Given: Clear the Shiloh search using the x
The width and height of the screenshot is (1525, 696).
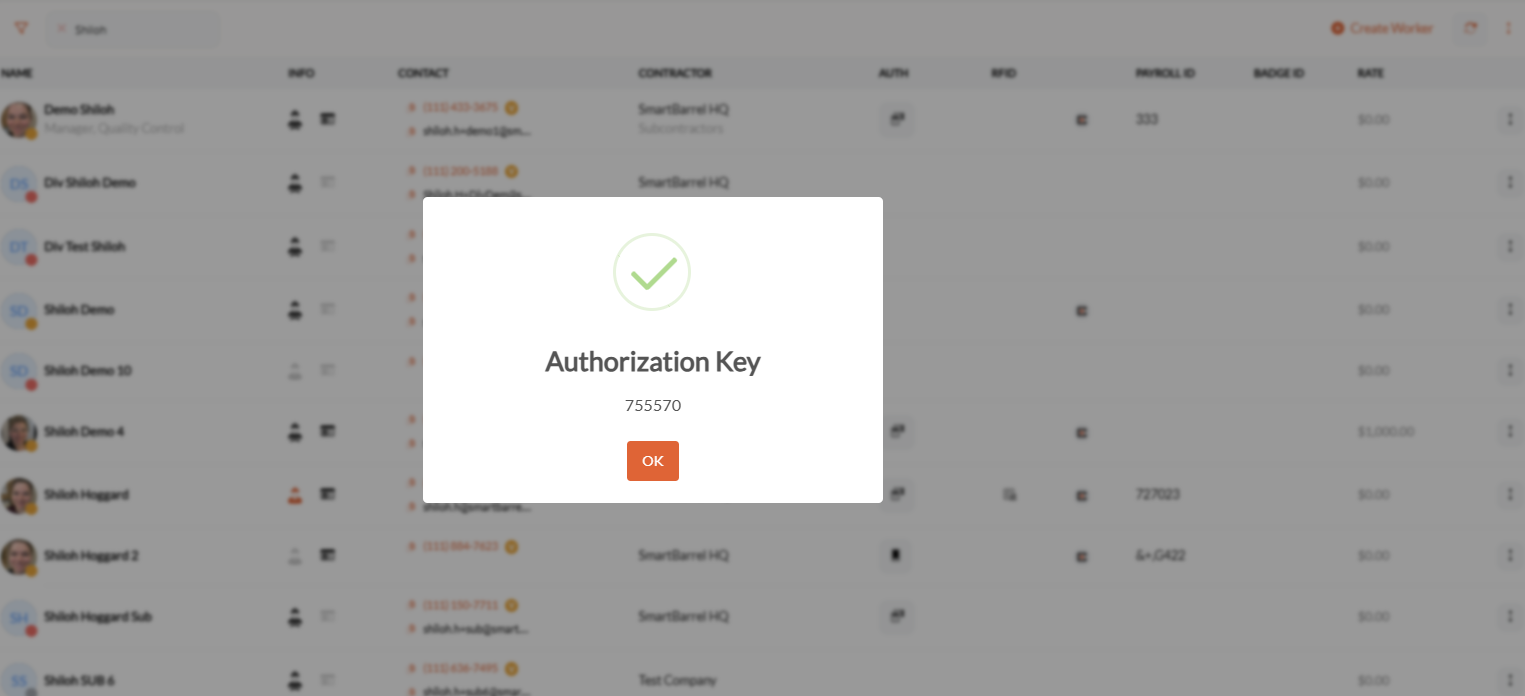Looking at the screenshot, I should coord(60,28).
